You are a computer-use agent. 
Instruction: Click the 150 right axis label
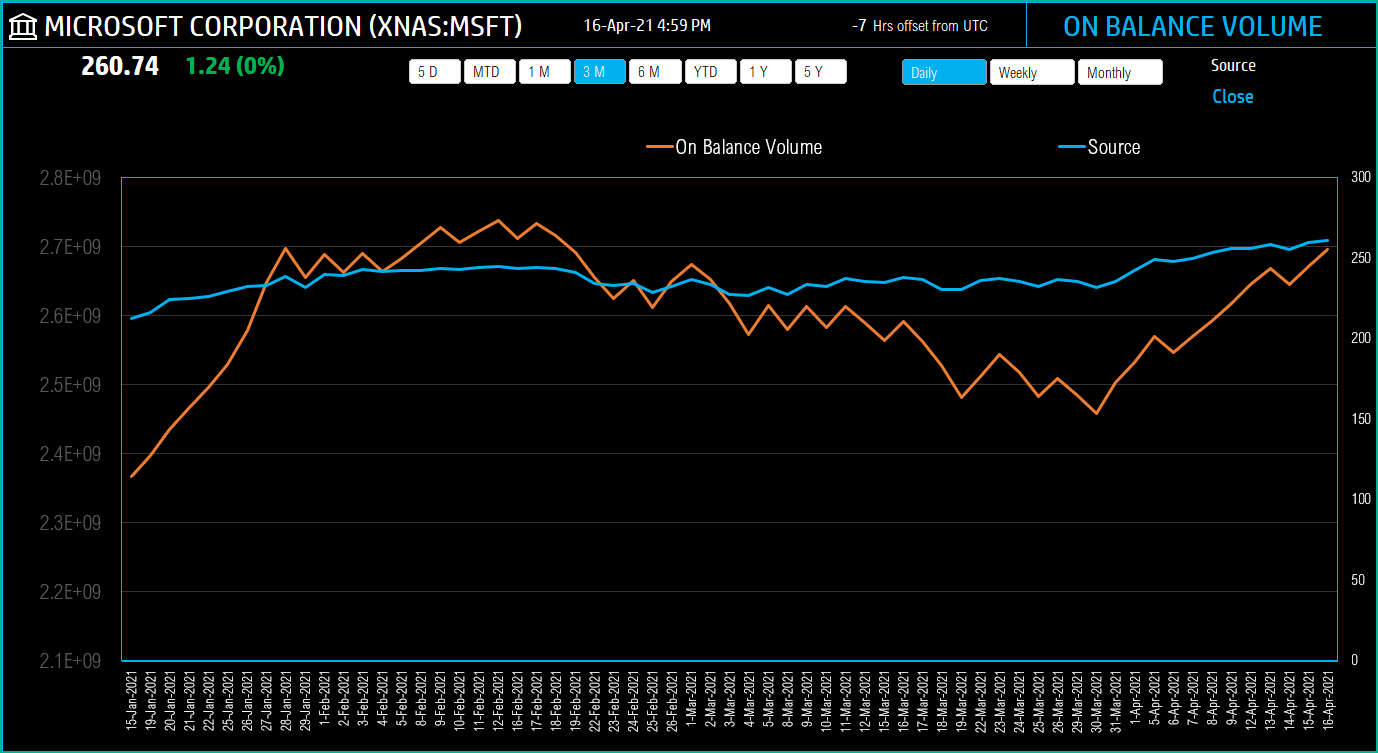pos(1360,418)
